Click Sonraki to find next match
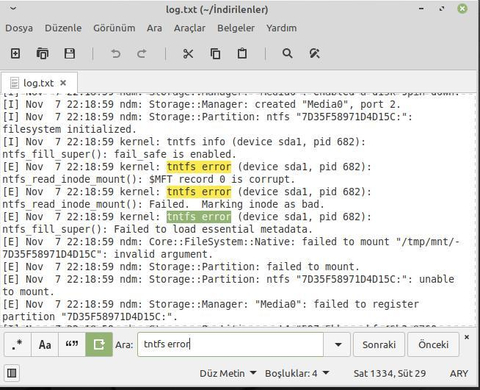The image size is (480, 390). (379, 344)
